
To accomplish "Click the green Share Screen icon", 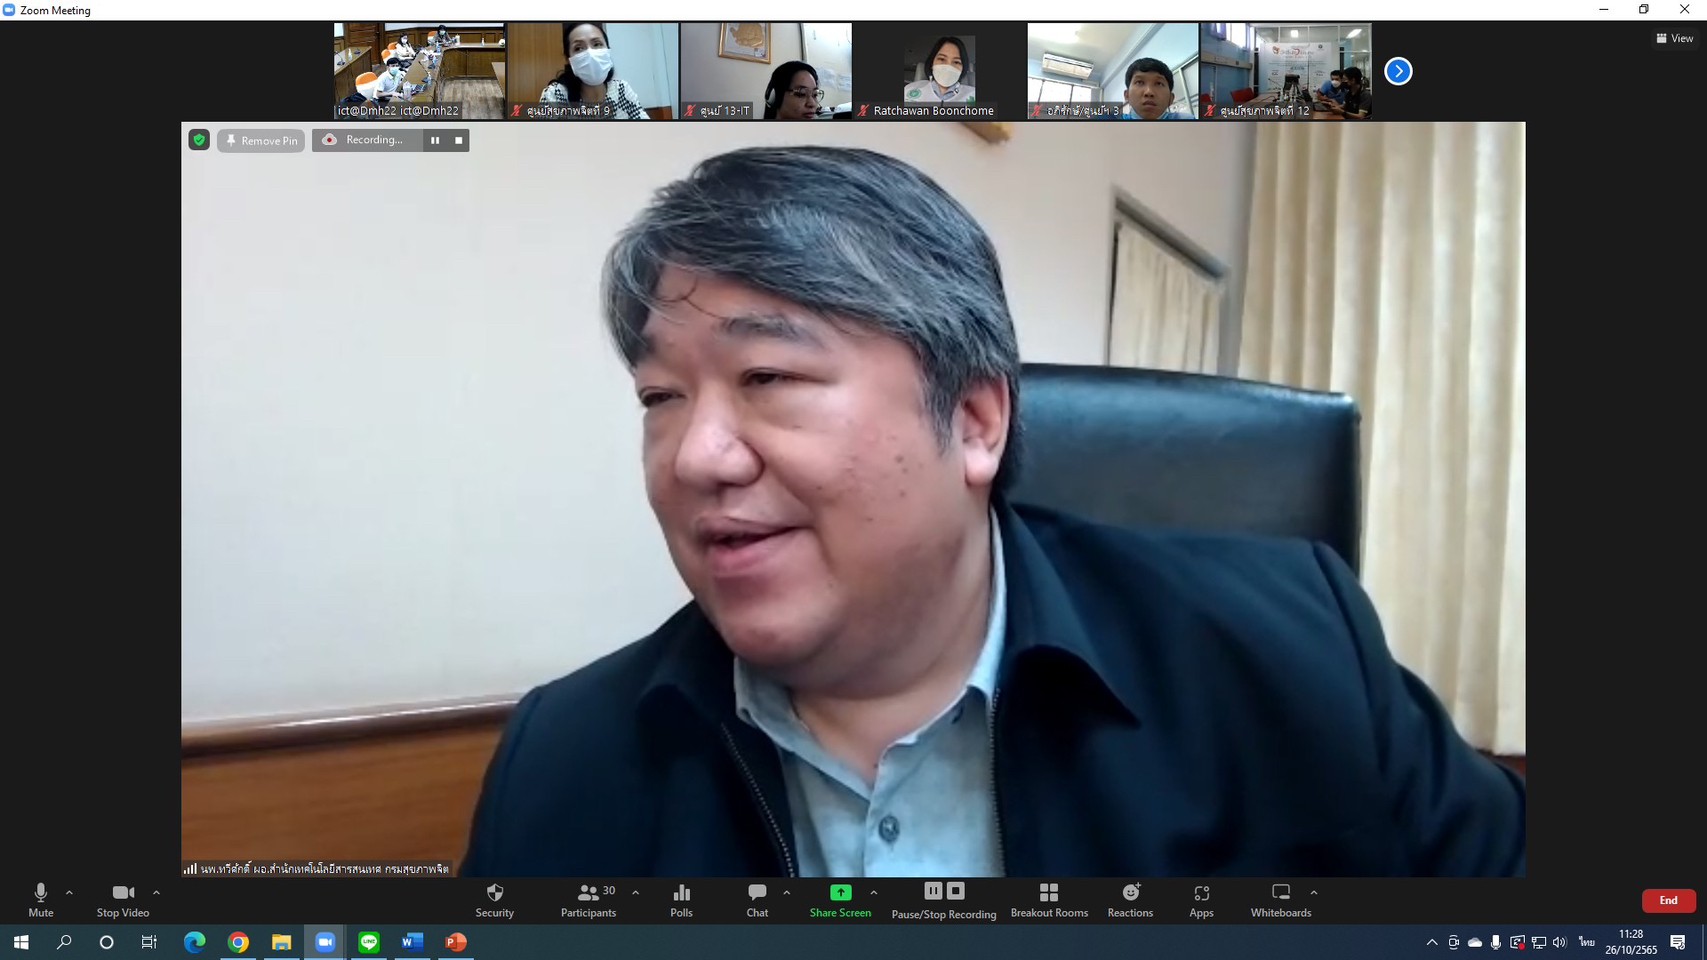I will (x=840, y=893).
